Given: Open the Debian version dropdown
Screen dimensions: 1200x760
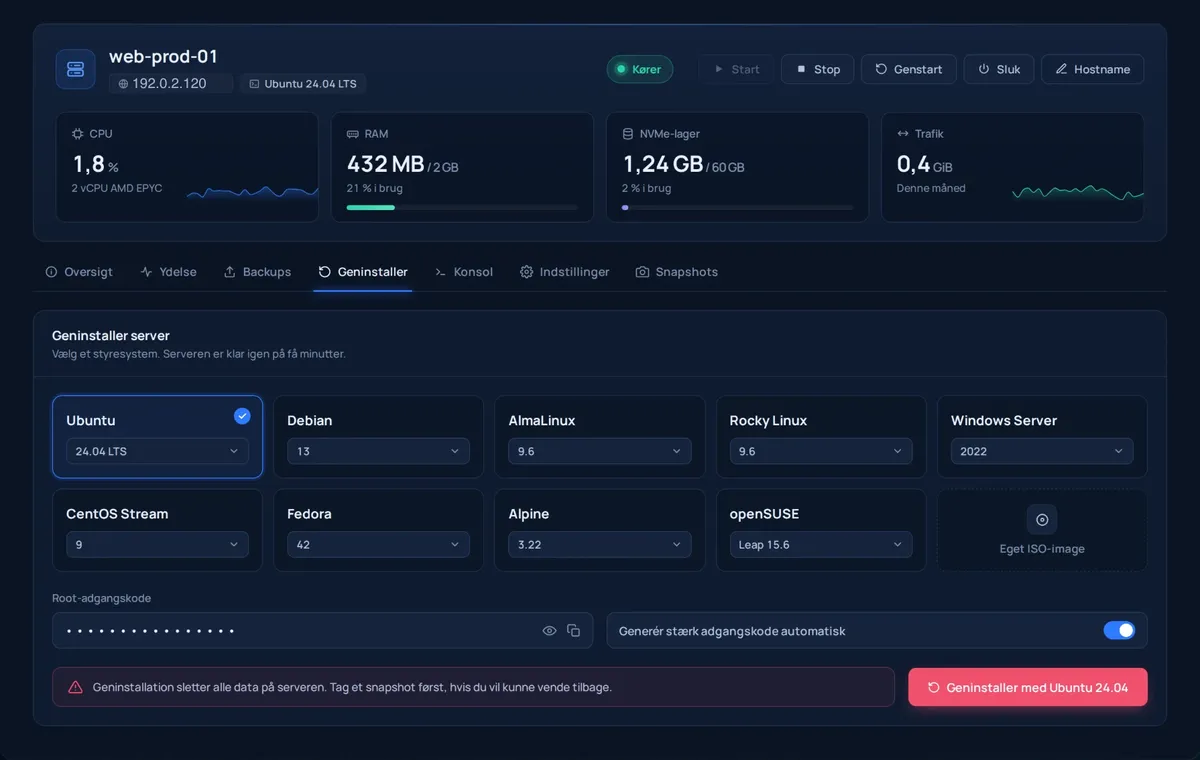Looking at the screenshot, I should (x=378, y=451).
